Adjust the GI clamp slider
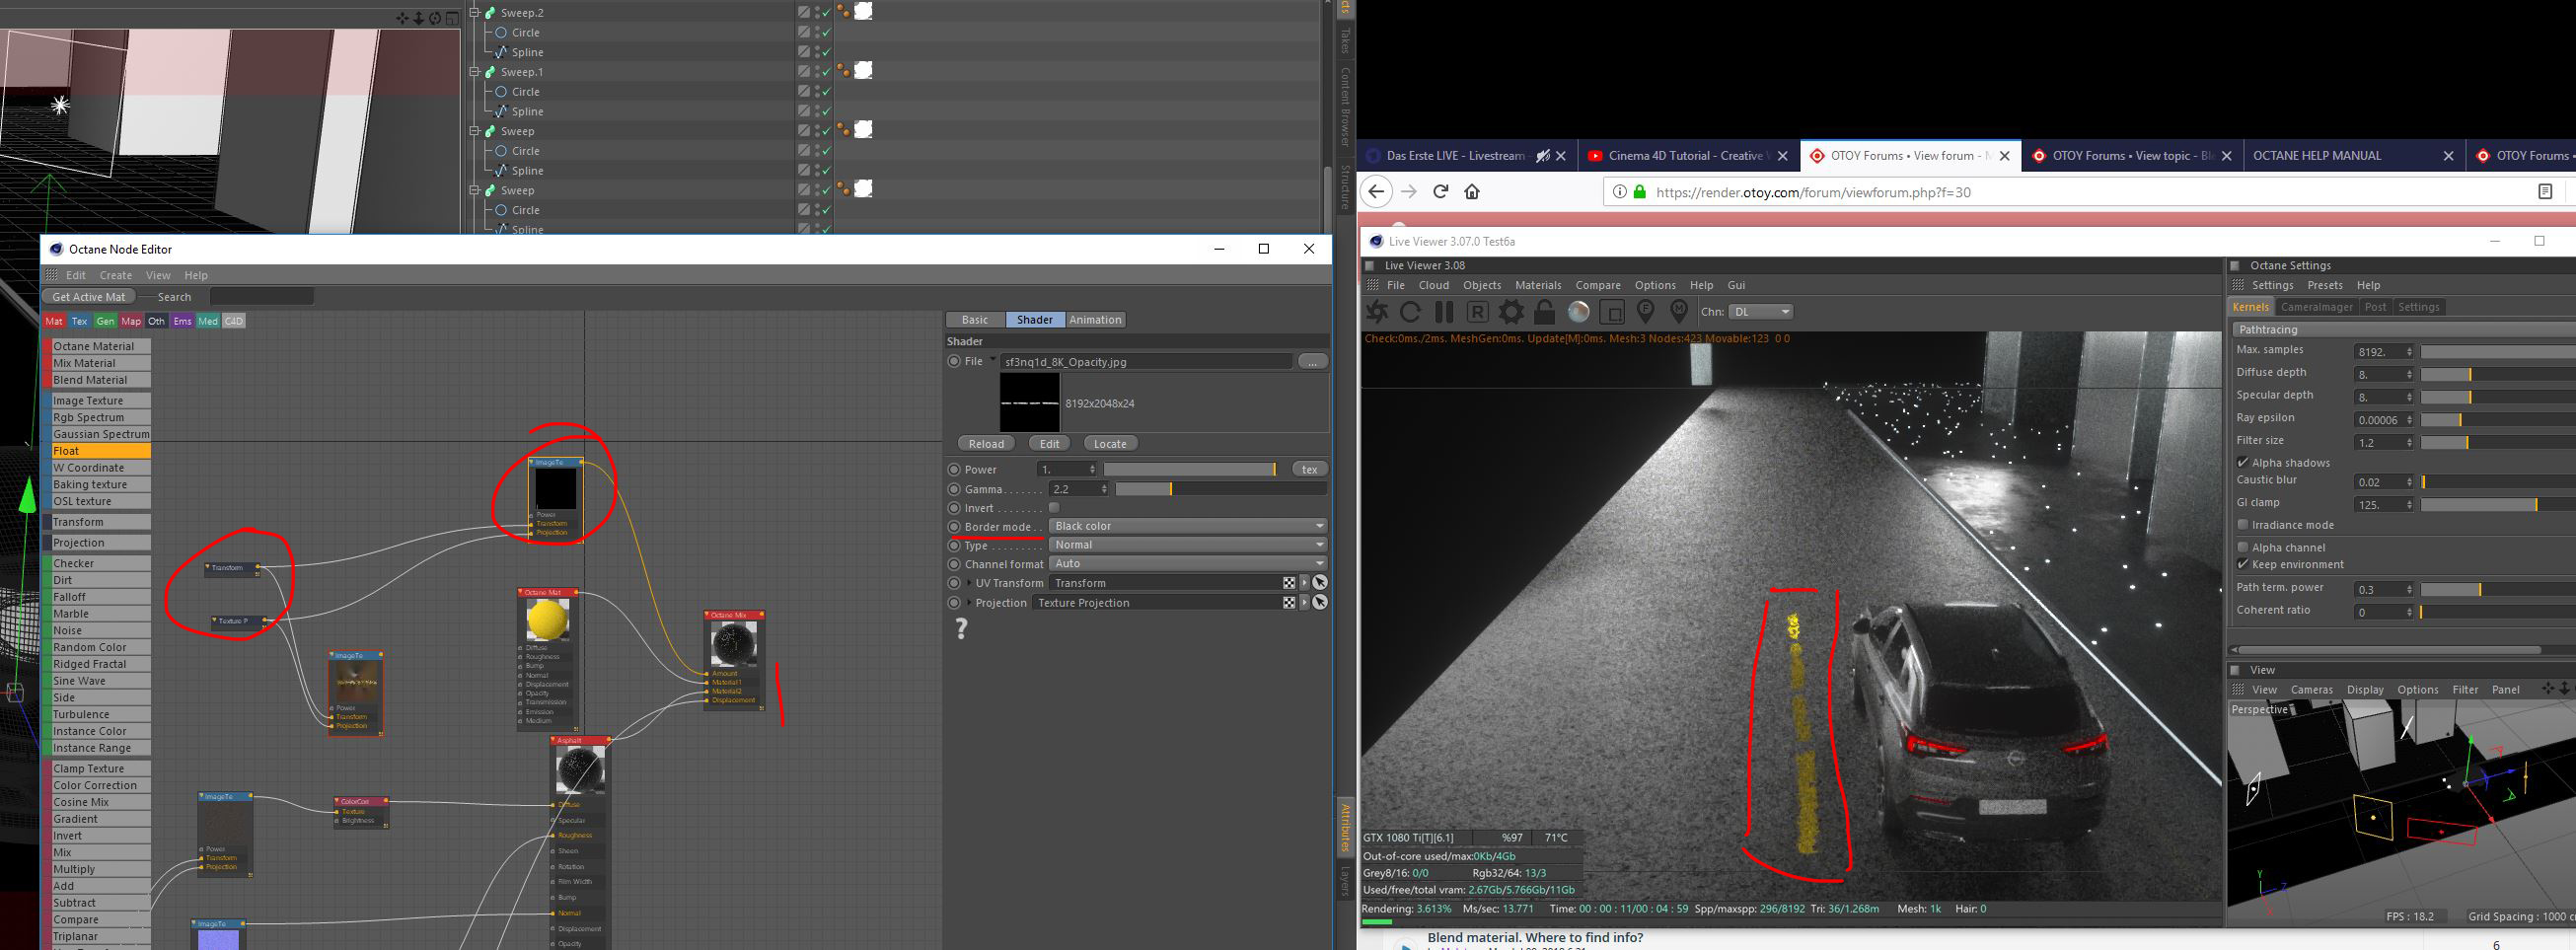2576x950 pixels. point(2497,505)
